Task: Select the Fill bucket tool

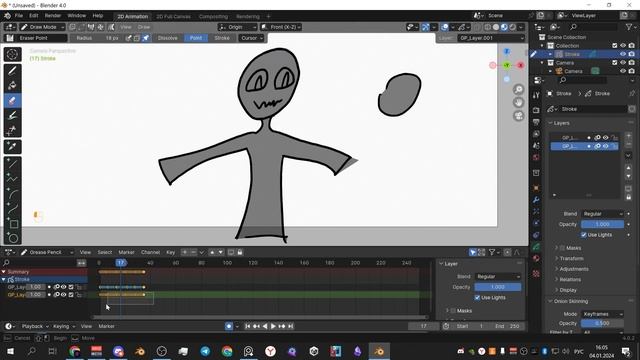Action: coord(12,85)
